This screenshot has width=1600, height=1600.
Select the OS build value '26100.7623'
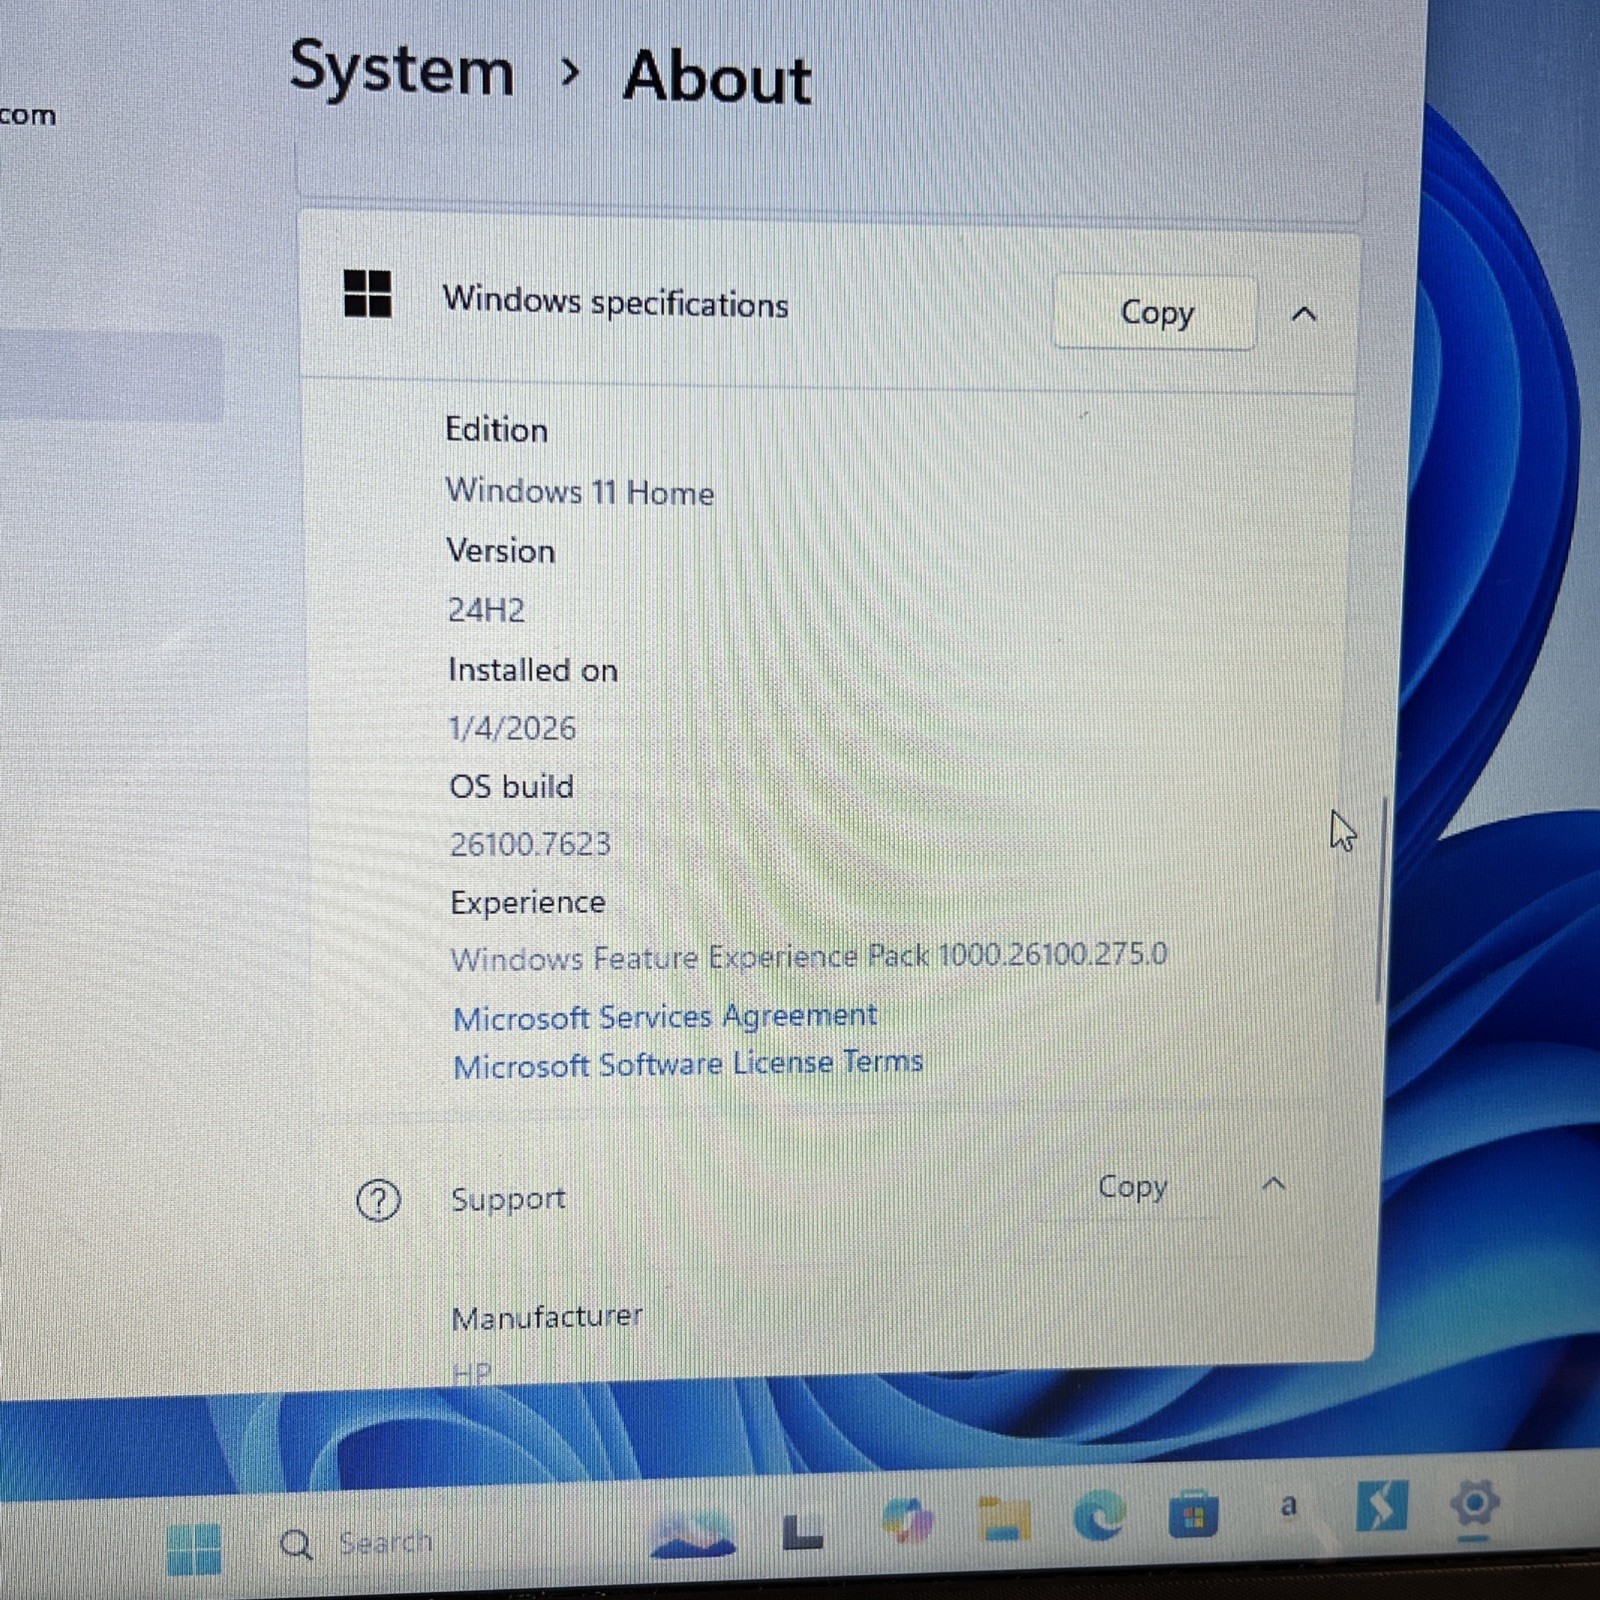pos(530,844)
